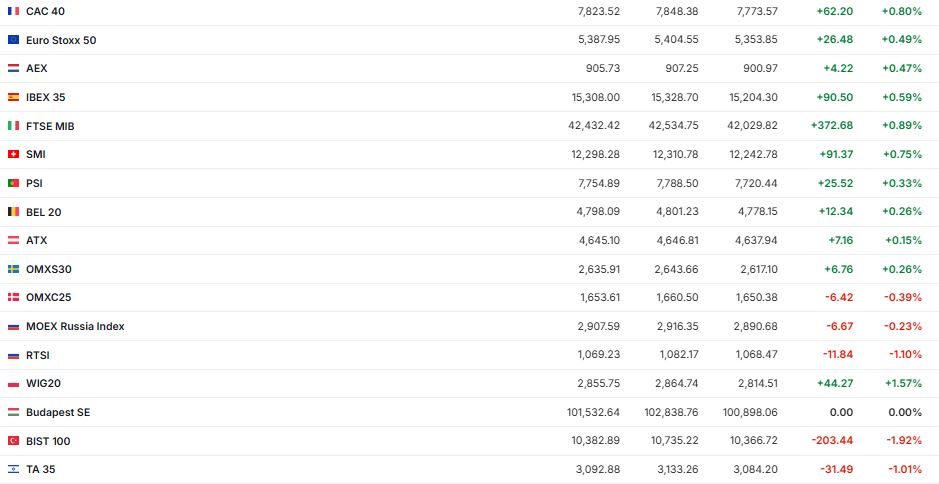939x484 pixels.
Task: Click the France flag icon beside CAC 40
Action: pos(13,11)
